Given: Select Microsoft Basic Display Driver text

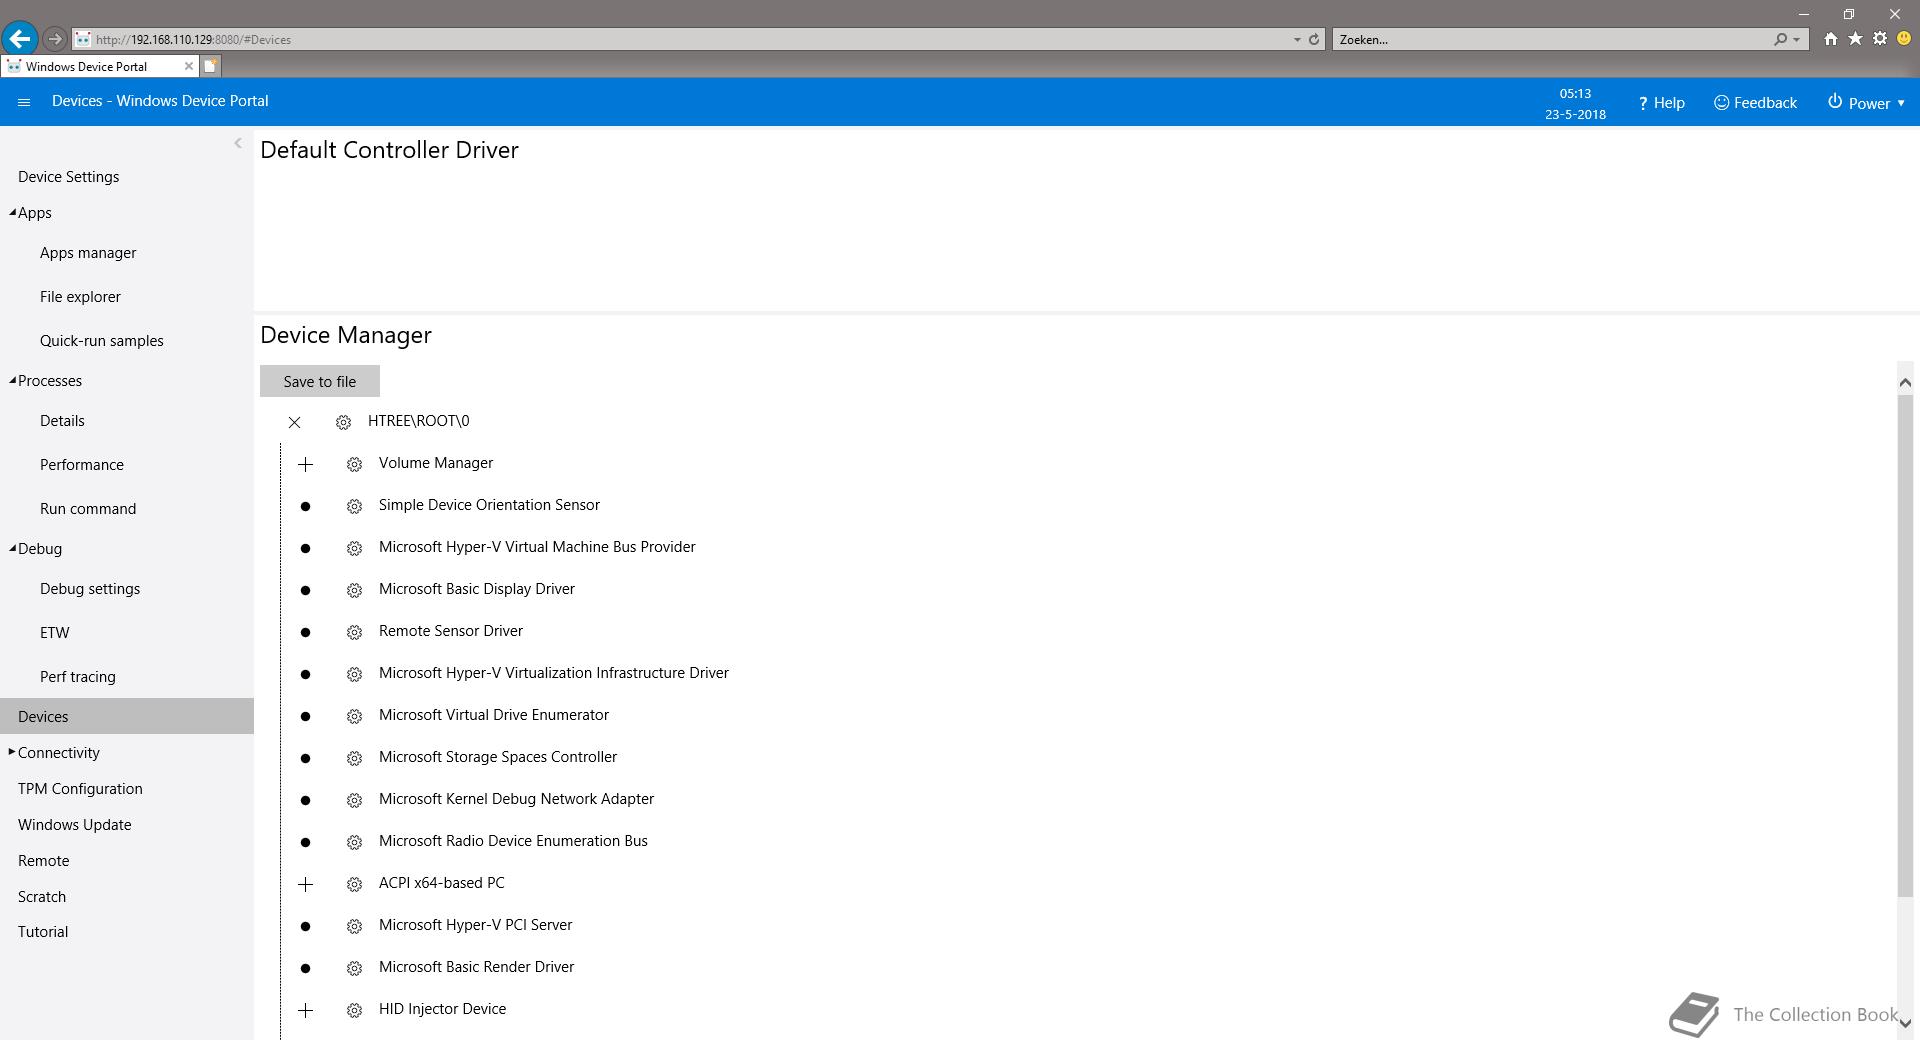Looking at the screenshot, I should 477,589.
